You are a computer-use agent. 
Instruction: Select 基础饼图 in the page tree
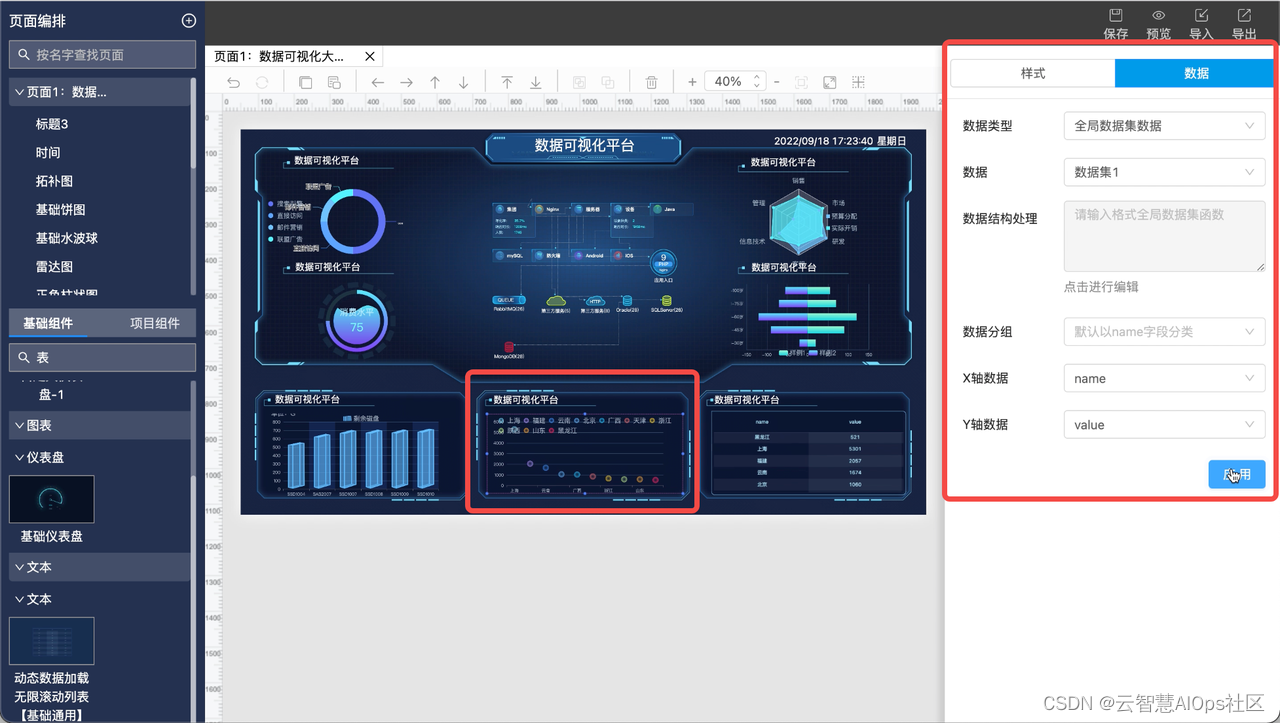[x=60, y=209]
